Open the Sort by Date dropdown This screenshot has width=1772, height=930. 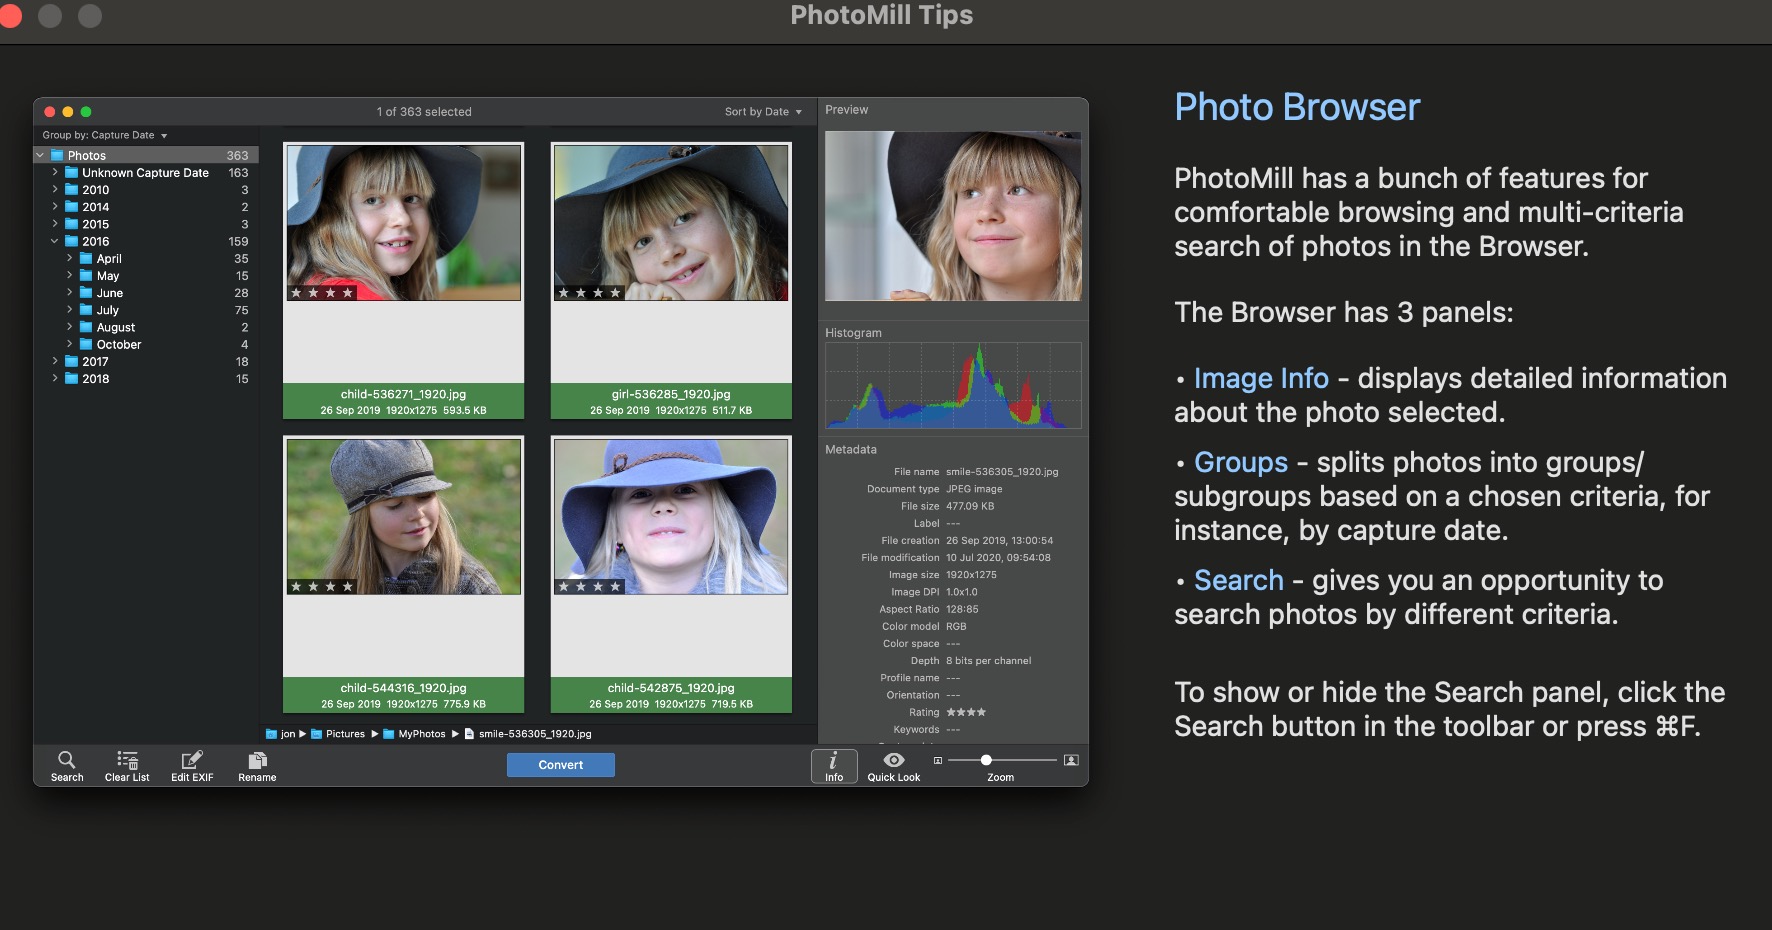(x=763, y=112)
